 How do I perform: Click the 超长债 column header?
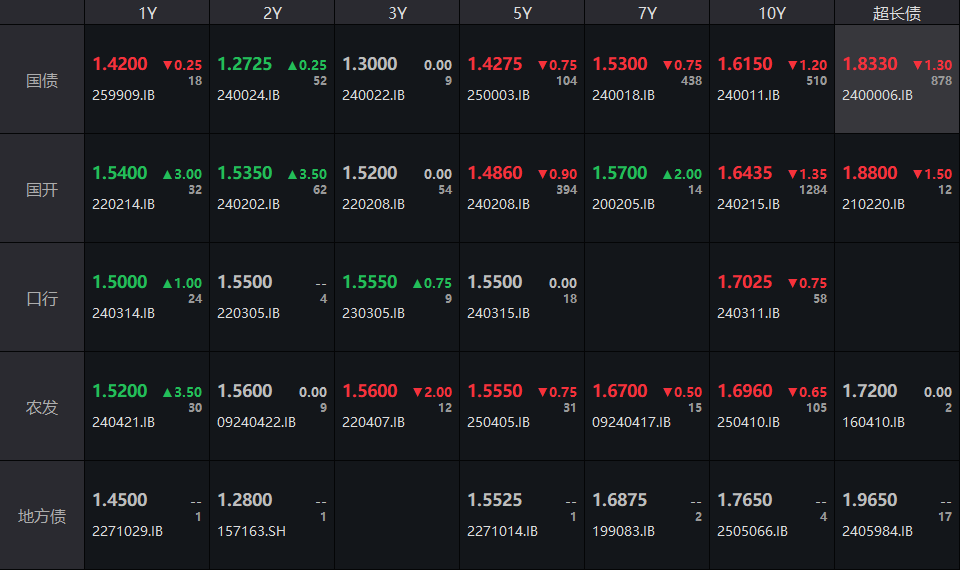897,13
